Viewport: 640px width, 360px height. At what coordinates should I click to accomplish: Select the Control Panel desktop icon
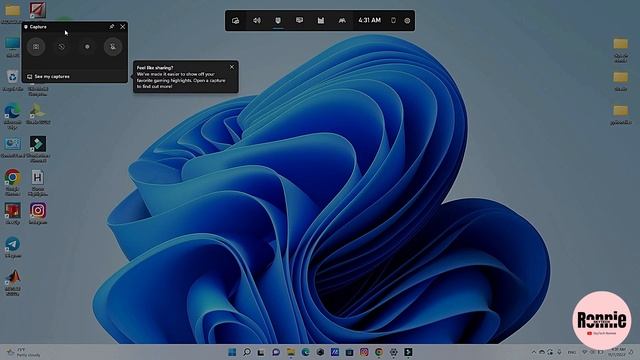tap(13, 147)
